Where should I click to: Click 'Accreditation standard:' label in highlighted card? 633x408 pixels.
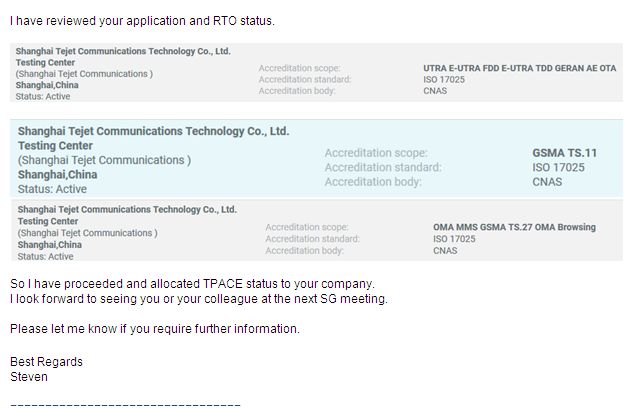383,167
